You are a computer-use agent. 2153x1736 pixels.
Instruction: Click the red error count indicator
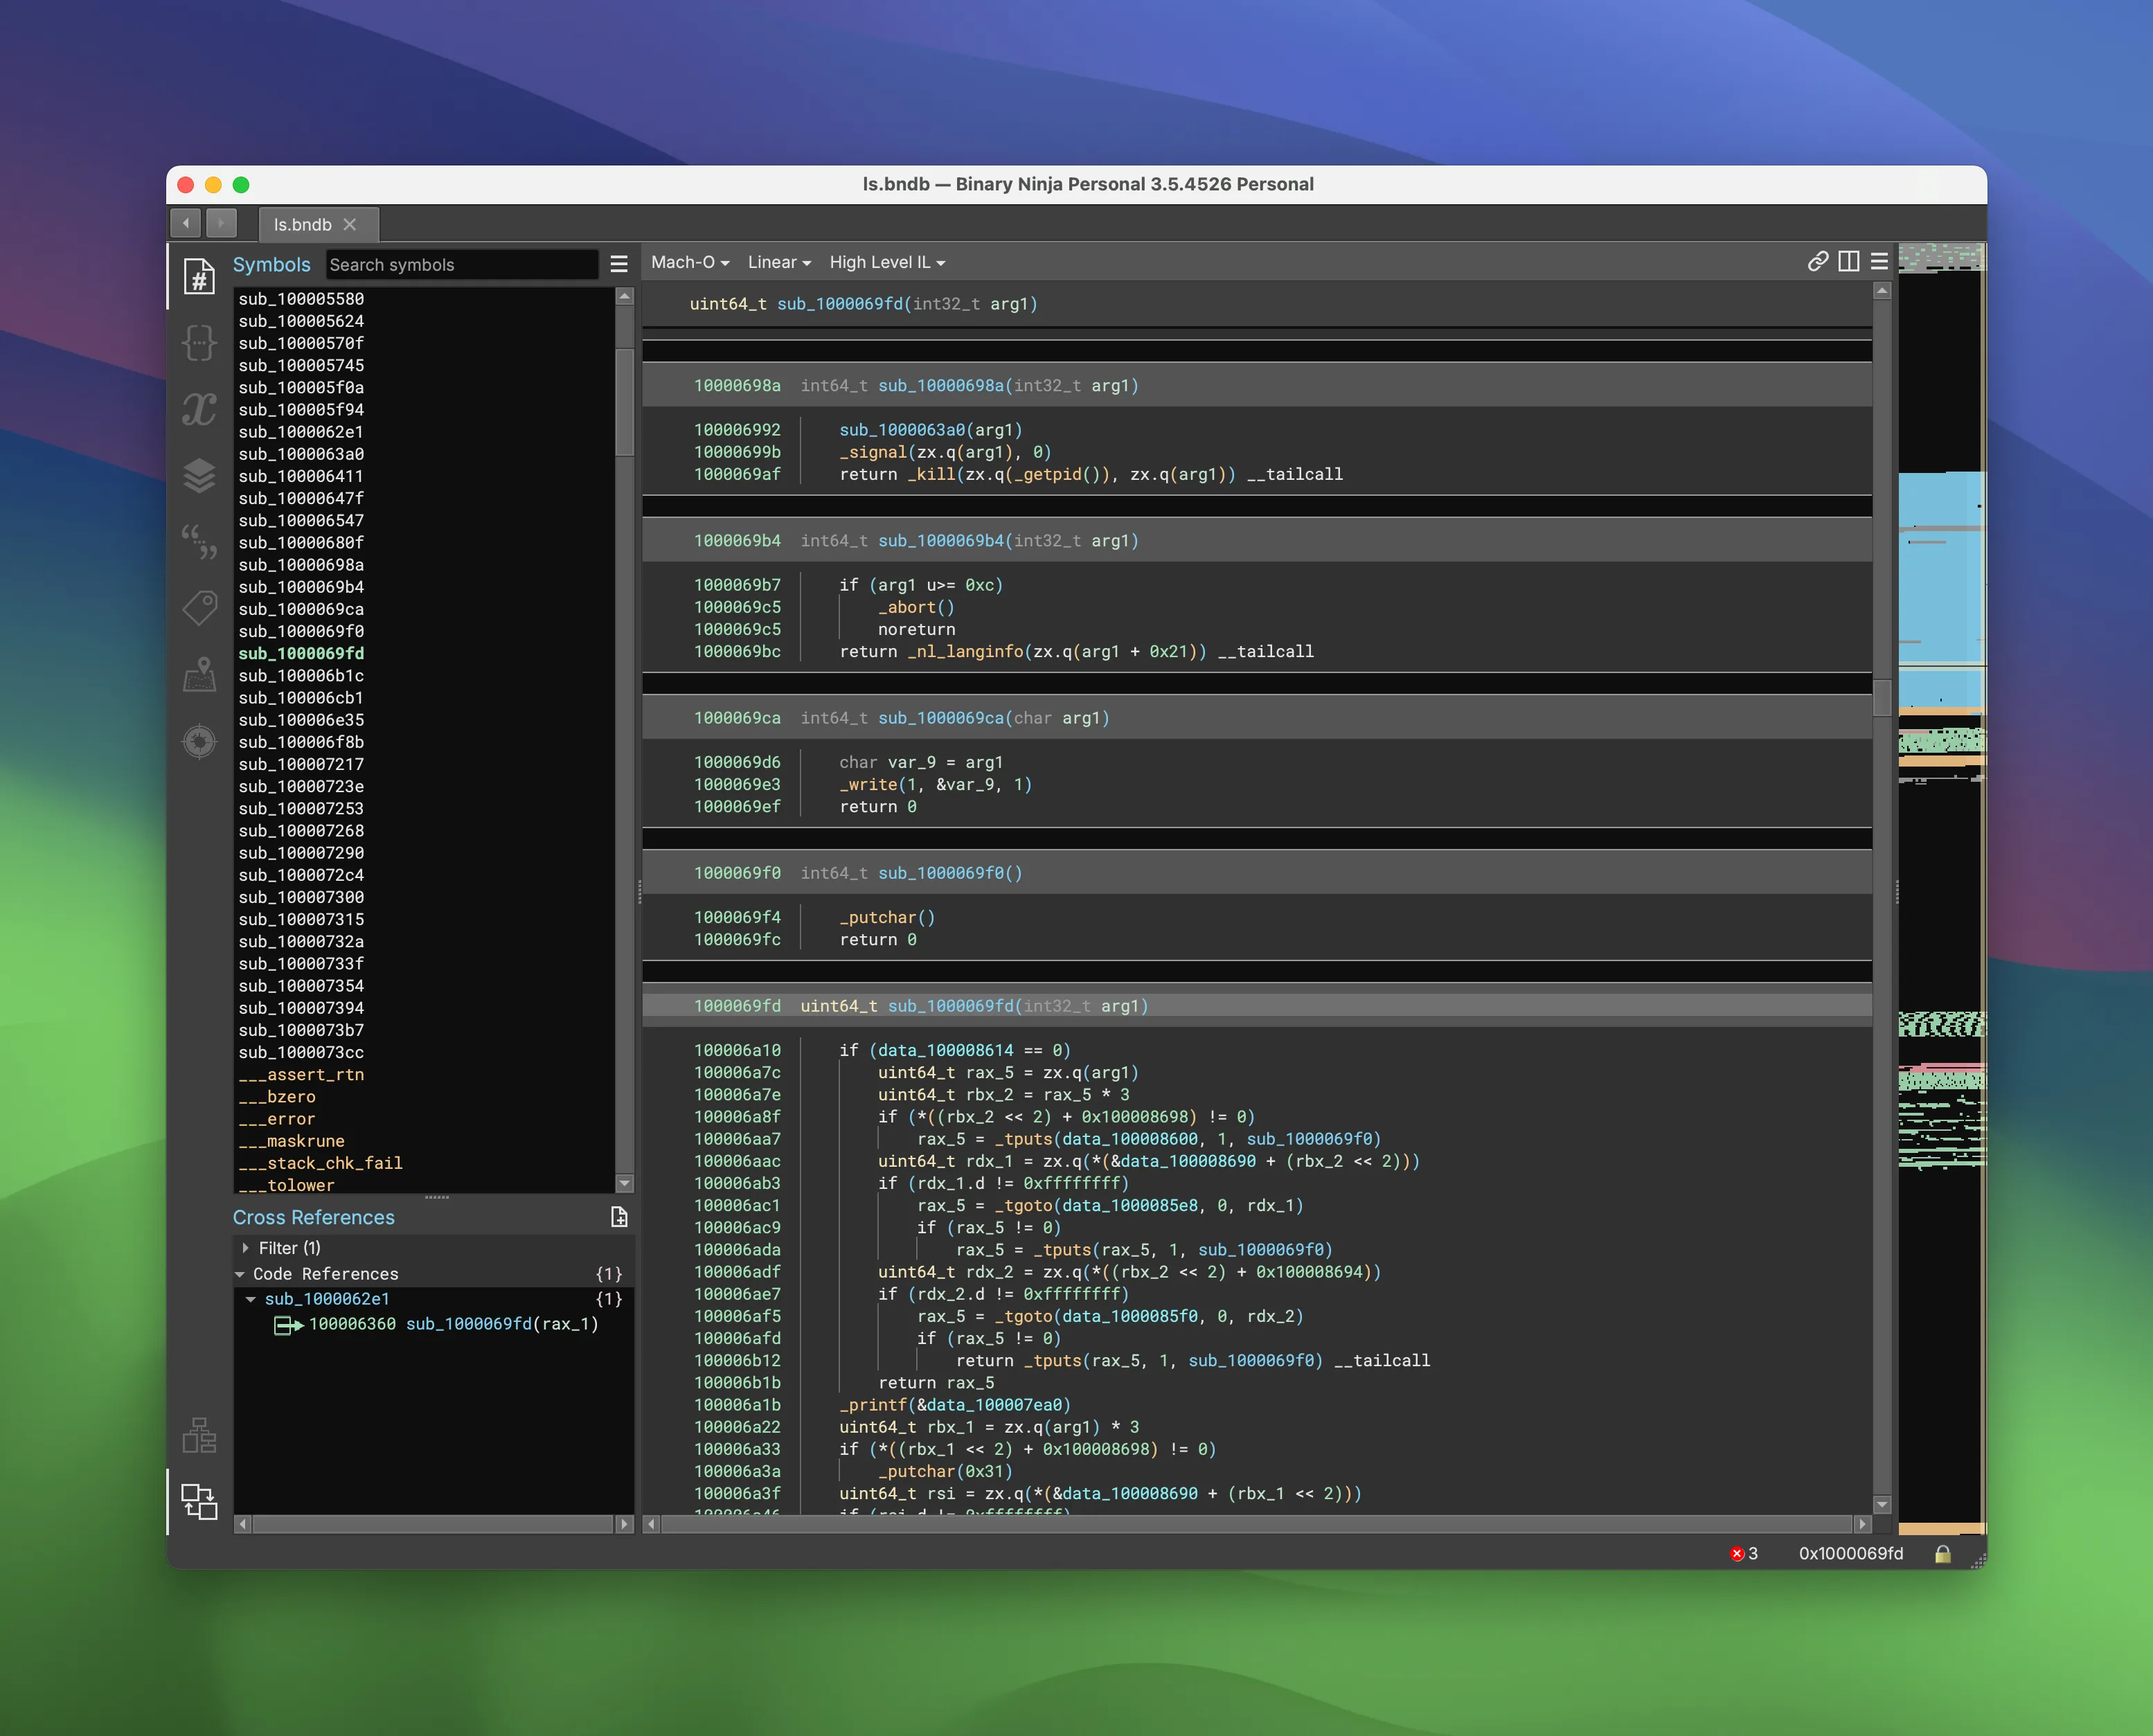click(x=1743, y=1553)
